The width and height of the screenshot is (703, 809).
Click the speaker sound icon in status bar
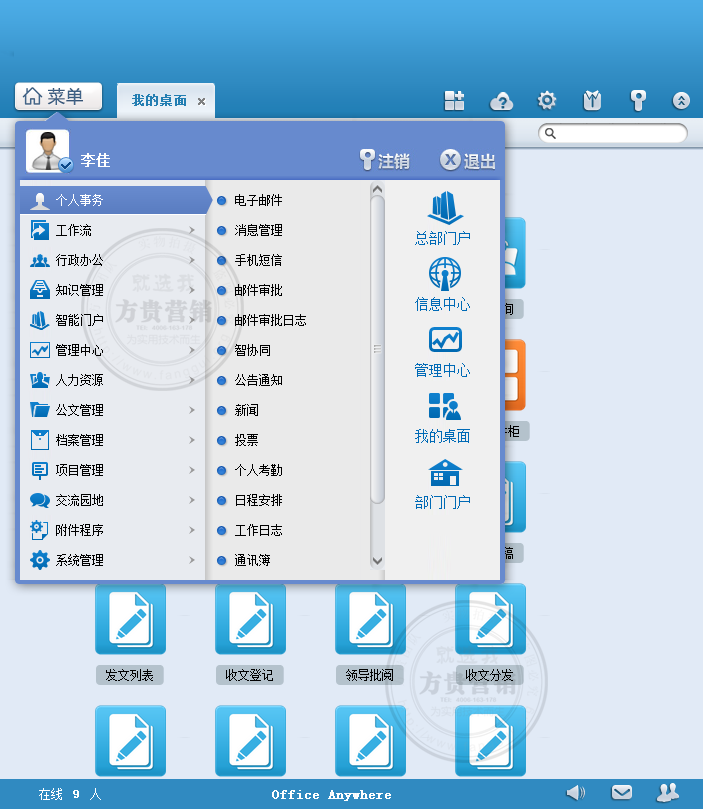pos(576,792)
